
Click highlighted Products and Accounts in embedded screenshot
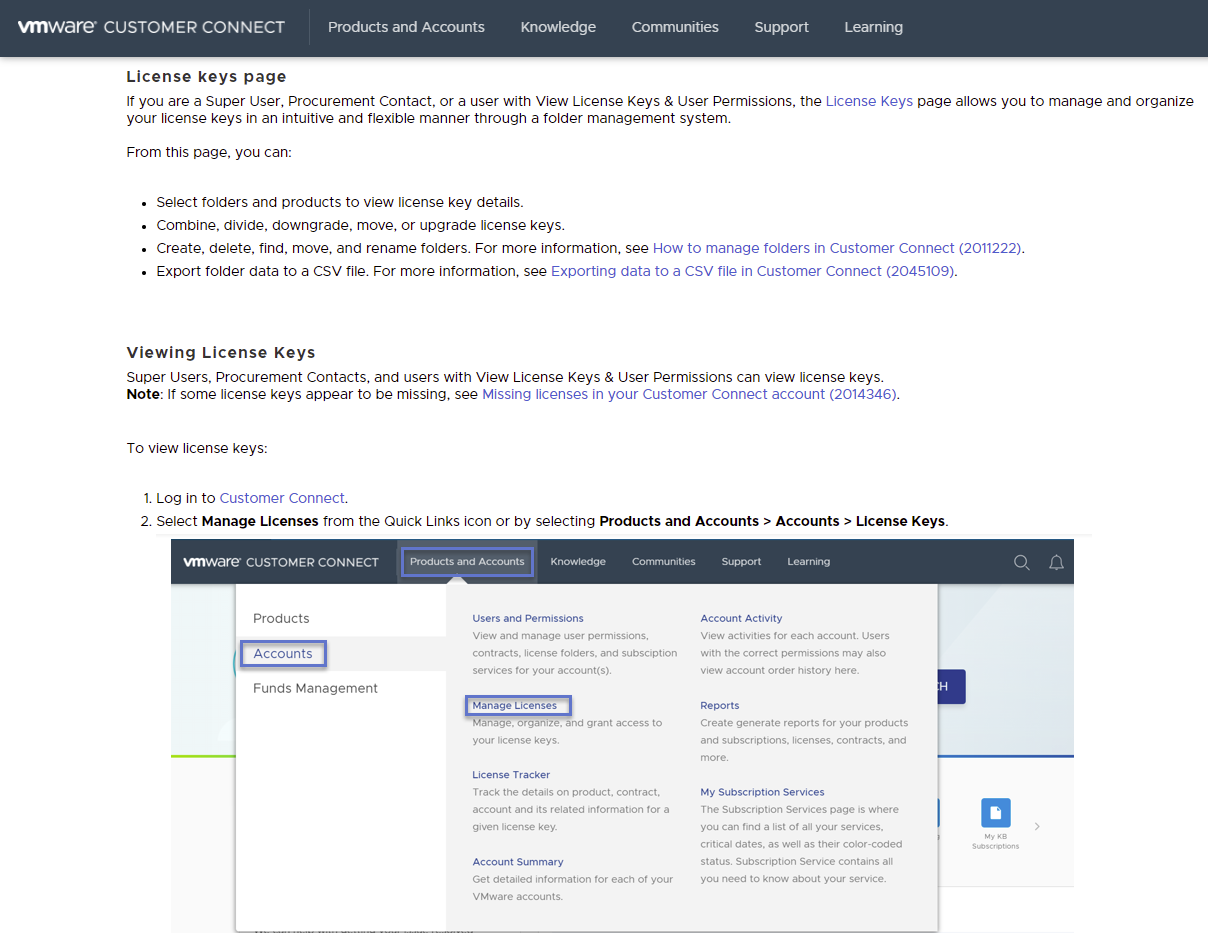click(467, 562)
